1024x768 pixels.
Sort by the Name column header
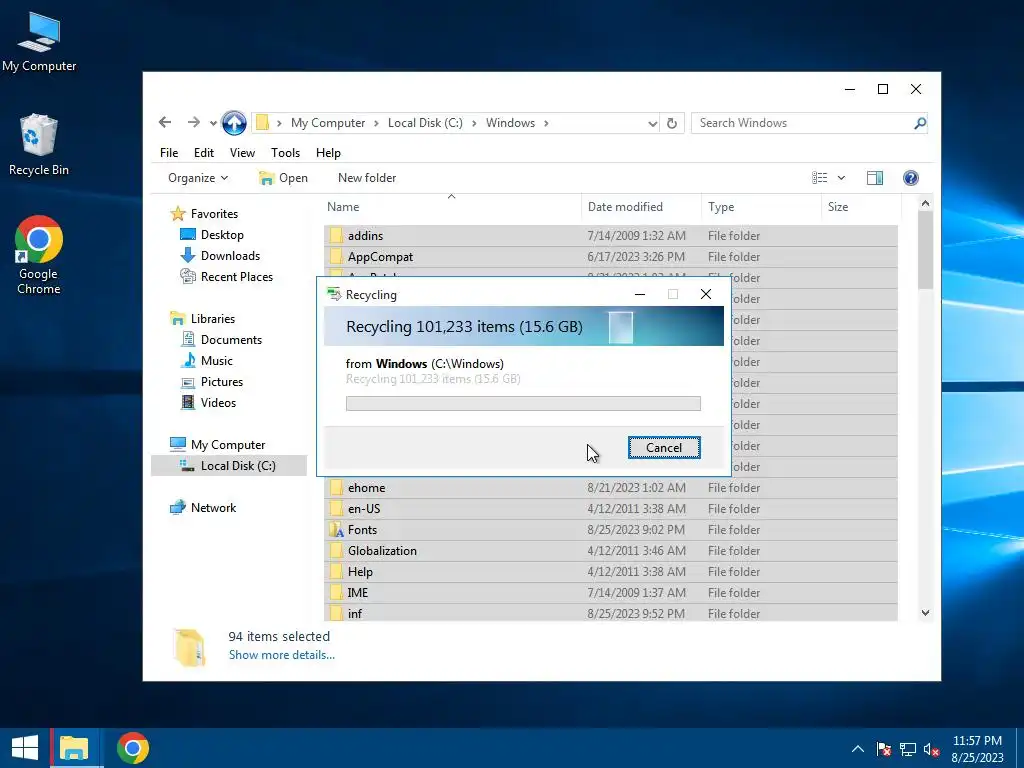(x=453, y=206)
